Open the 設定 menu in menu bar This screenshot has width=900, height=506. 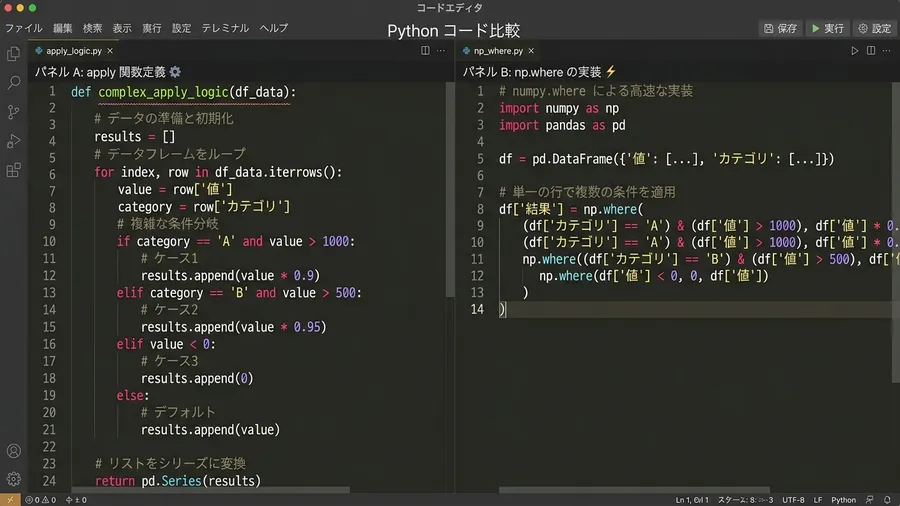click(x=181, y=28)
